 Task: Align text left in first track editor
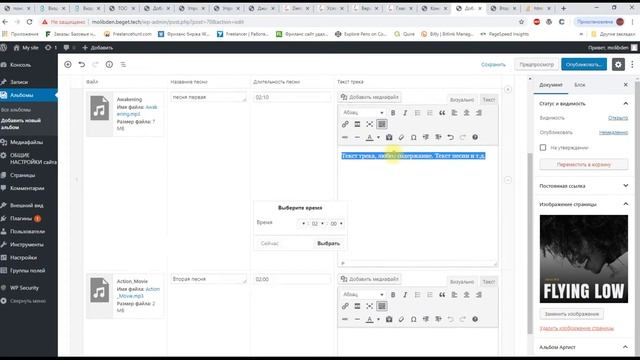454,113
